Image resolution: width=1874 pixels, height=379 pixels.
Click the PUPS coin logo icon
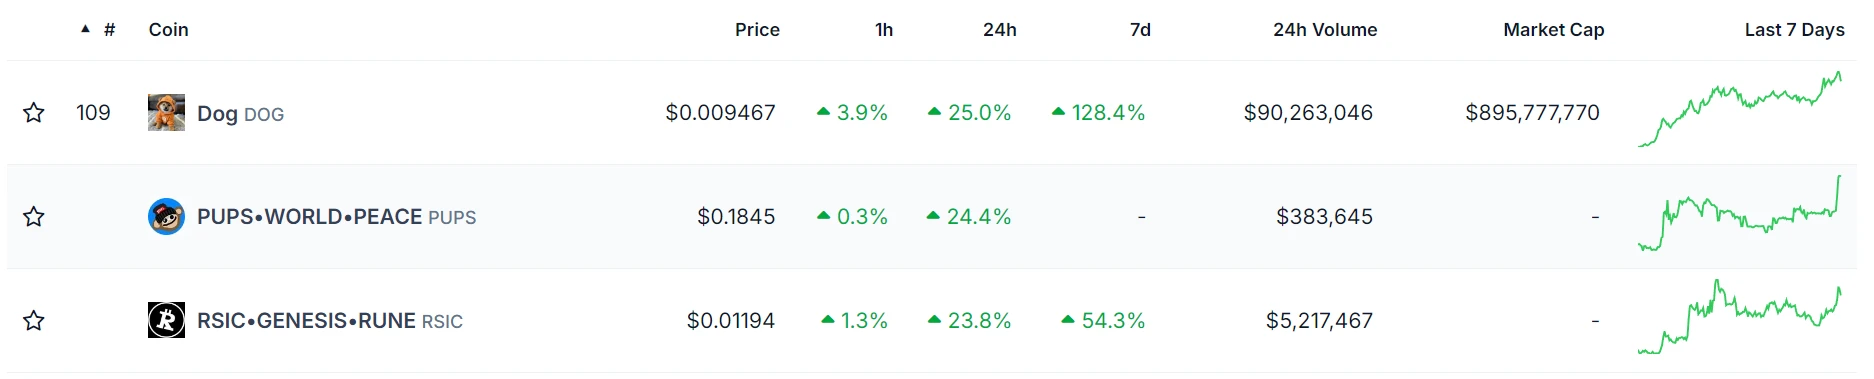(166, 216)
